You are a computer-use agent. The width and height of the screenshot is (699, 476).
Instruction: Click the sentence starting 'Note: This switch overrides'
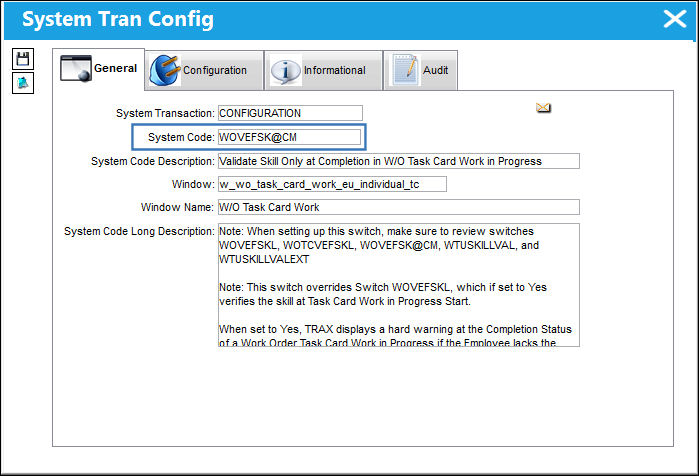tap(382, 294)
